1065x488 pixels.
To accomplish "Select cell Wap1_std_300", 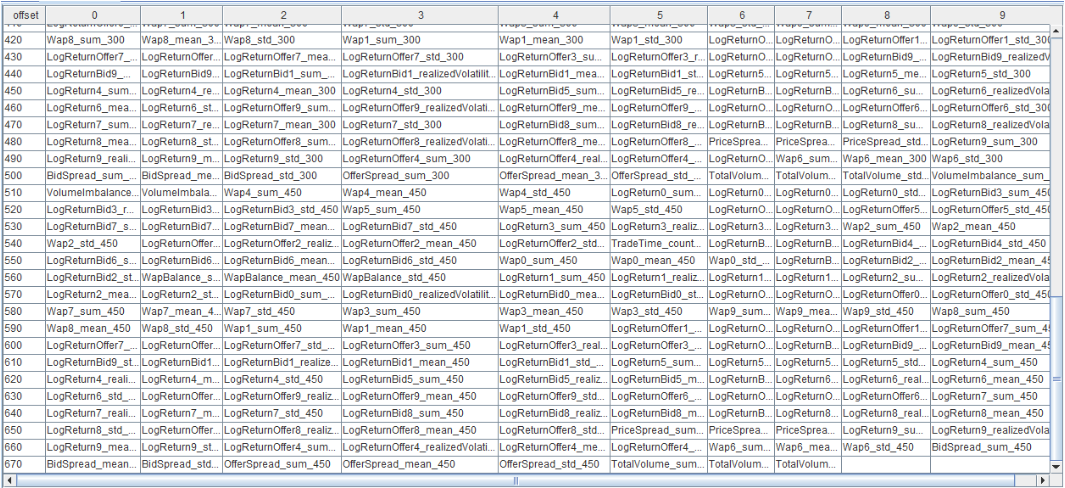I will [x=658, y=40].
